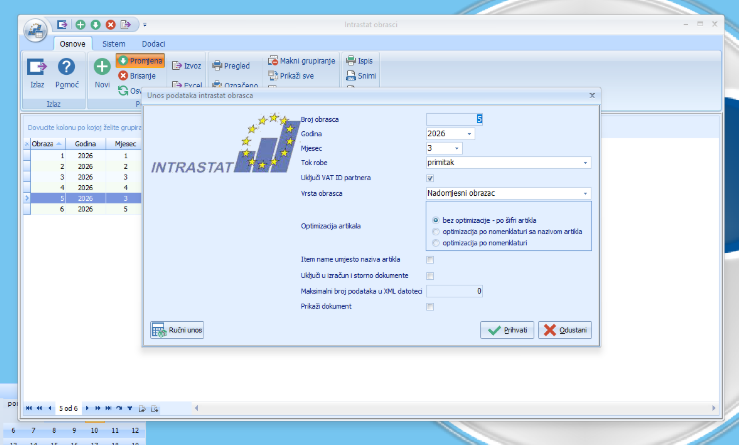Click the Novi green plus icon
The height and width of the screenshot is (445, 739).
point(102,66)
